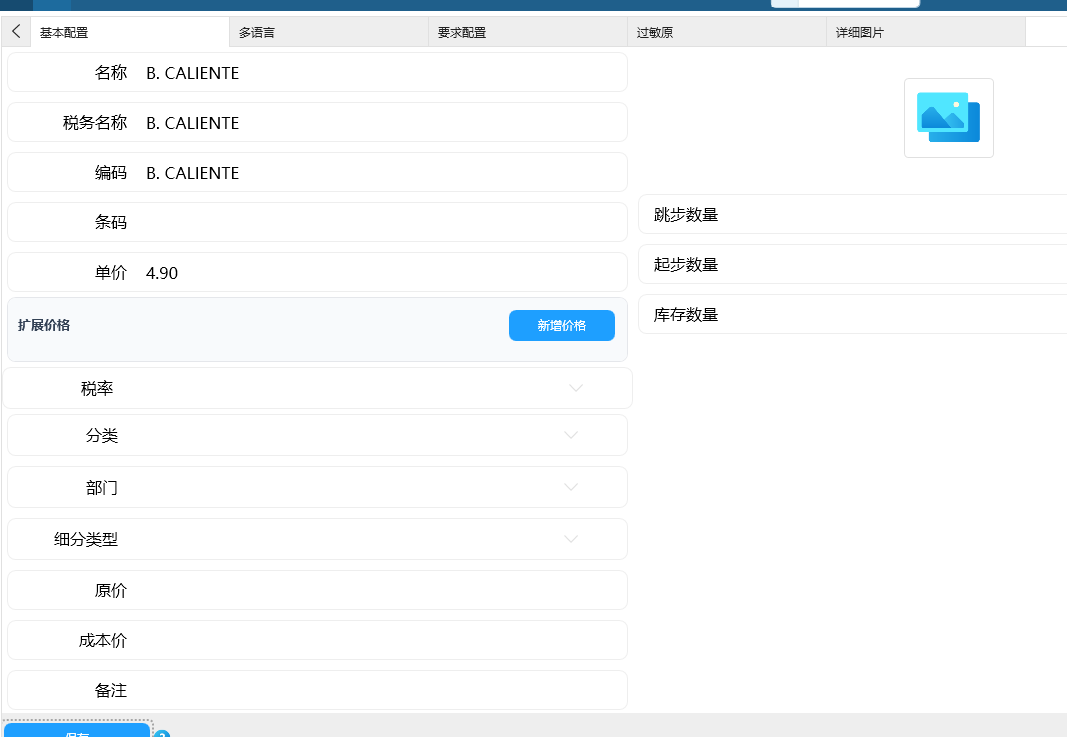Viewport: 1067px width, 737px height.
Task: Switch to the 过敏原 tab
Action: click(727, 32)
